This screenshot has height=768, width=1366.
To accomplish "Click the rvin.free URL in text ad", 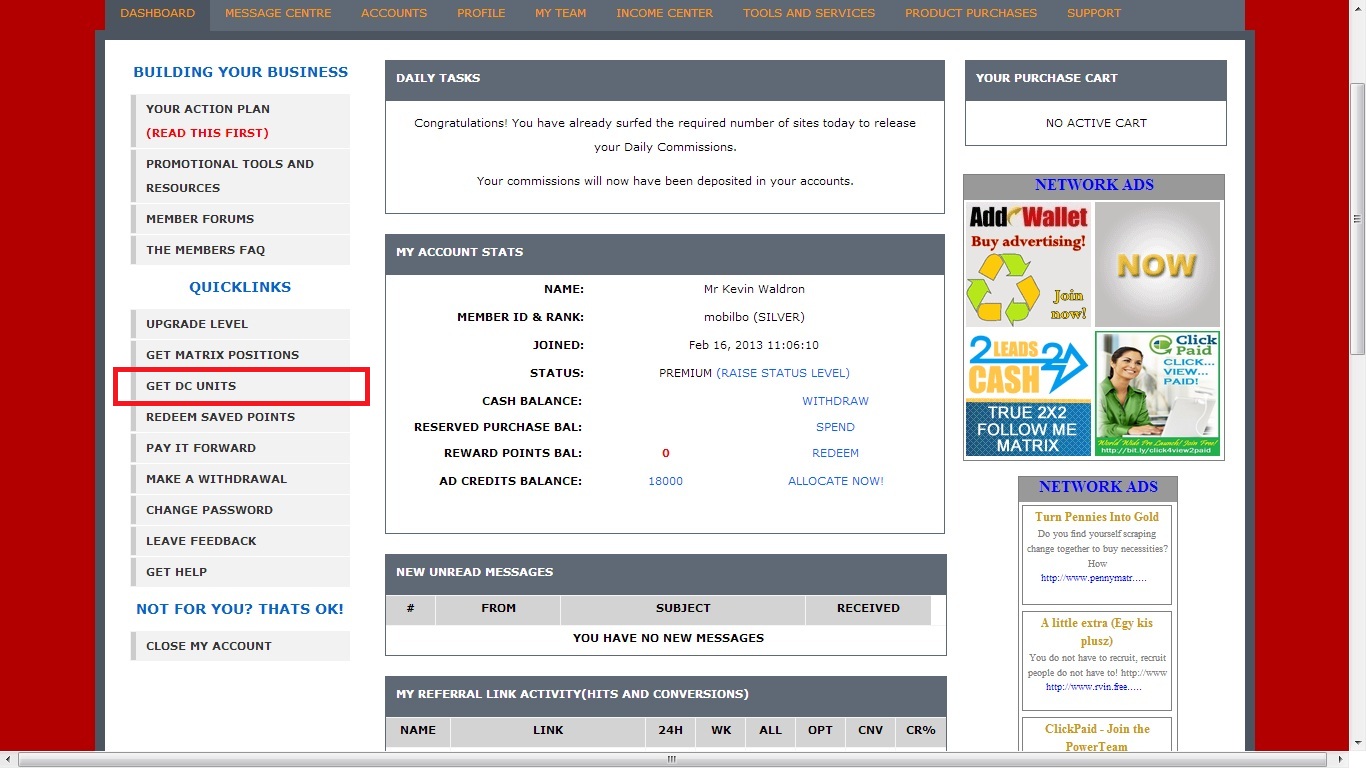I will 1093,687.
